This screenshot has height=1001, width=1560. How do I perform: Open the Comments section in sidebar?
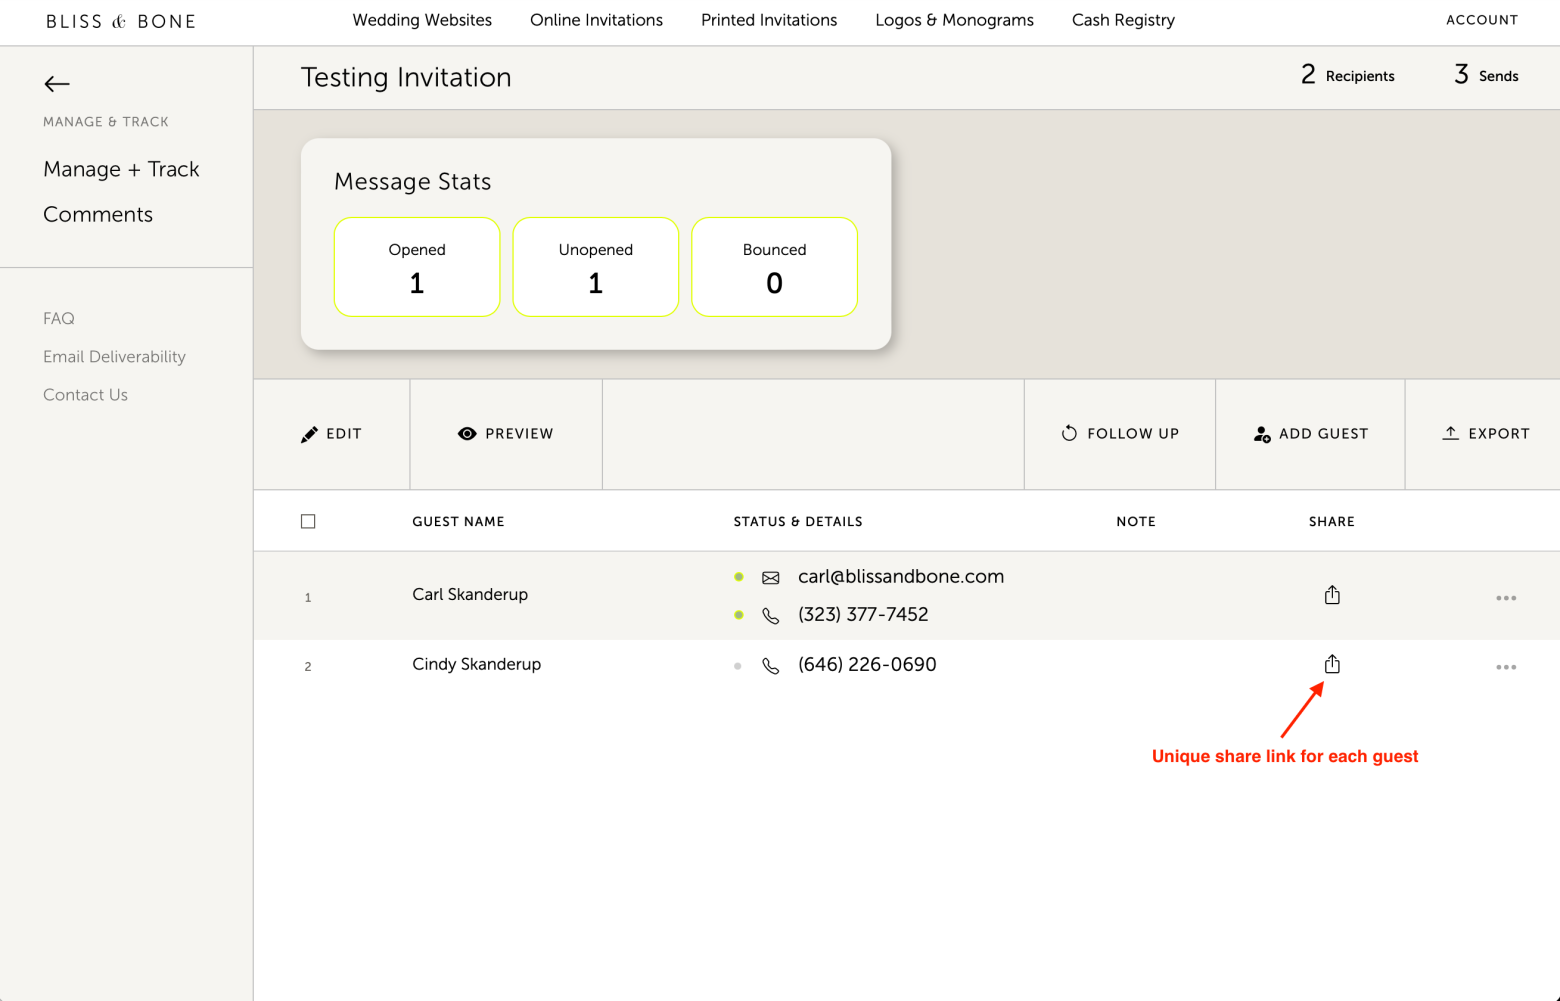click(98, 214)
